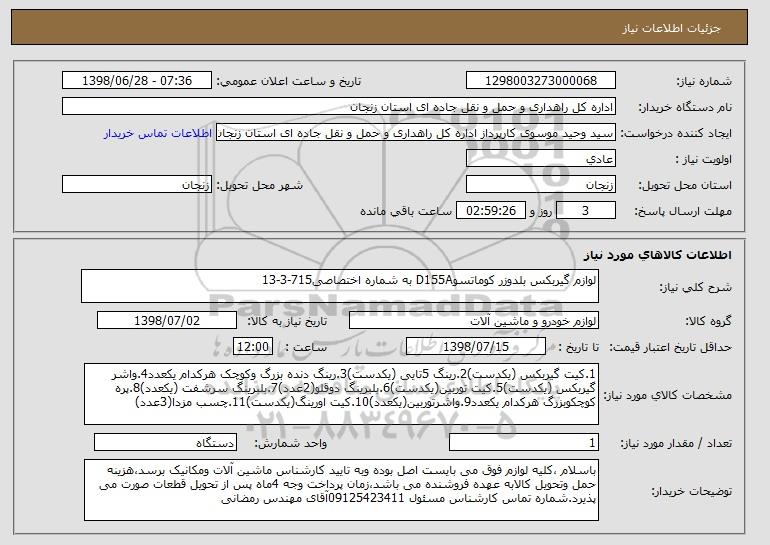Select the label ایجاد کننده درخواست
770x545 pixels.
[x=676, y=133]
